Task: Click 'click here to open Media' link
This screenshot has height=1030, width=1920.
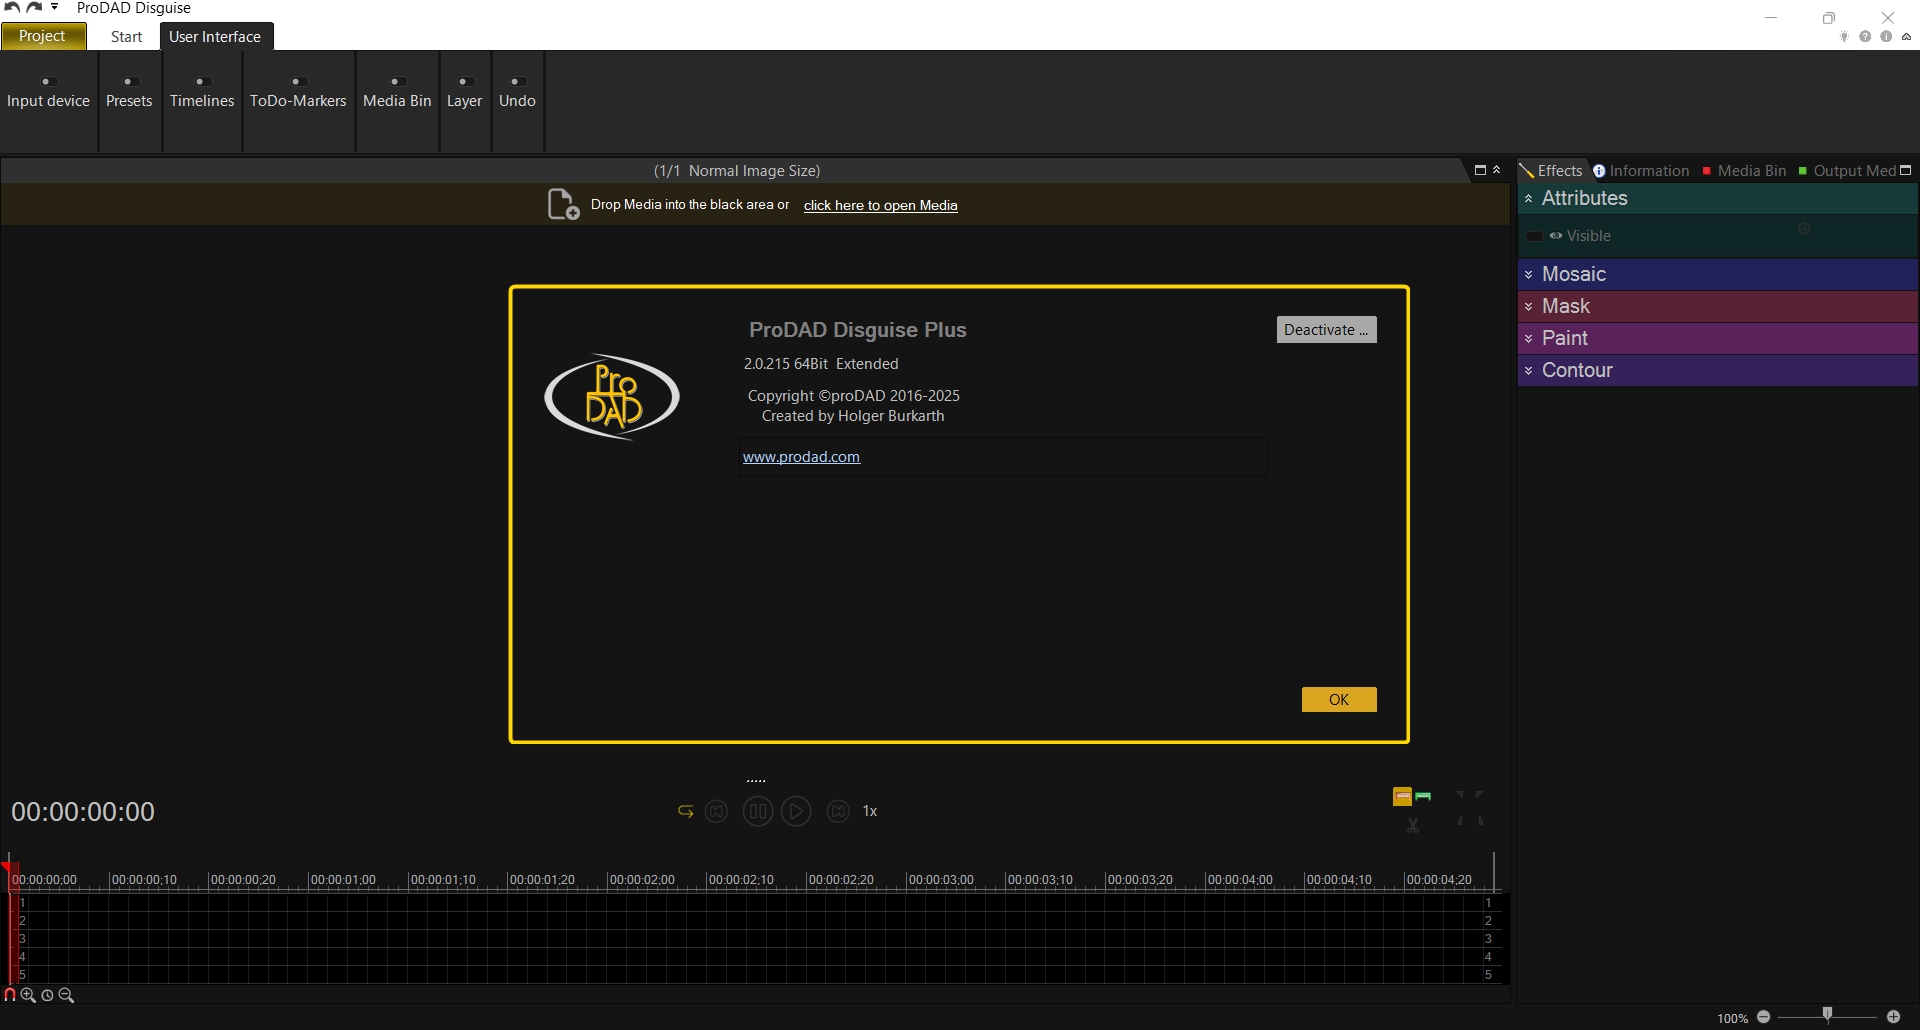Action: 880,205
